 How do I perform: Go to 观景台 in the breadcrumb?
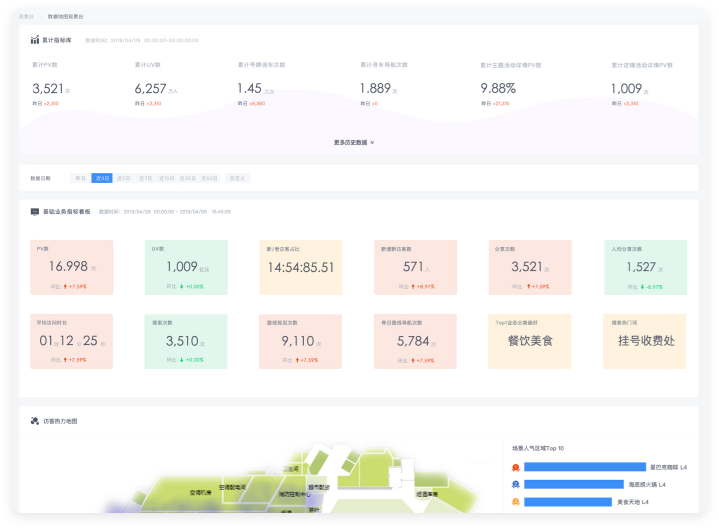click(26, 17)
